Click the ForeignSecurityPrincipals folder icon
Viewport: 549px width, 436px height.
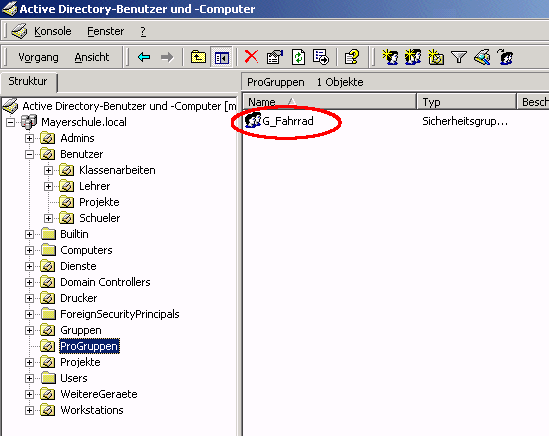pyautogui.click(x=48, y=314)
